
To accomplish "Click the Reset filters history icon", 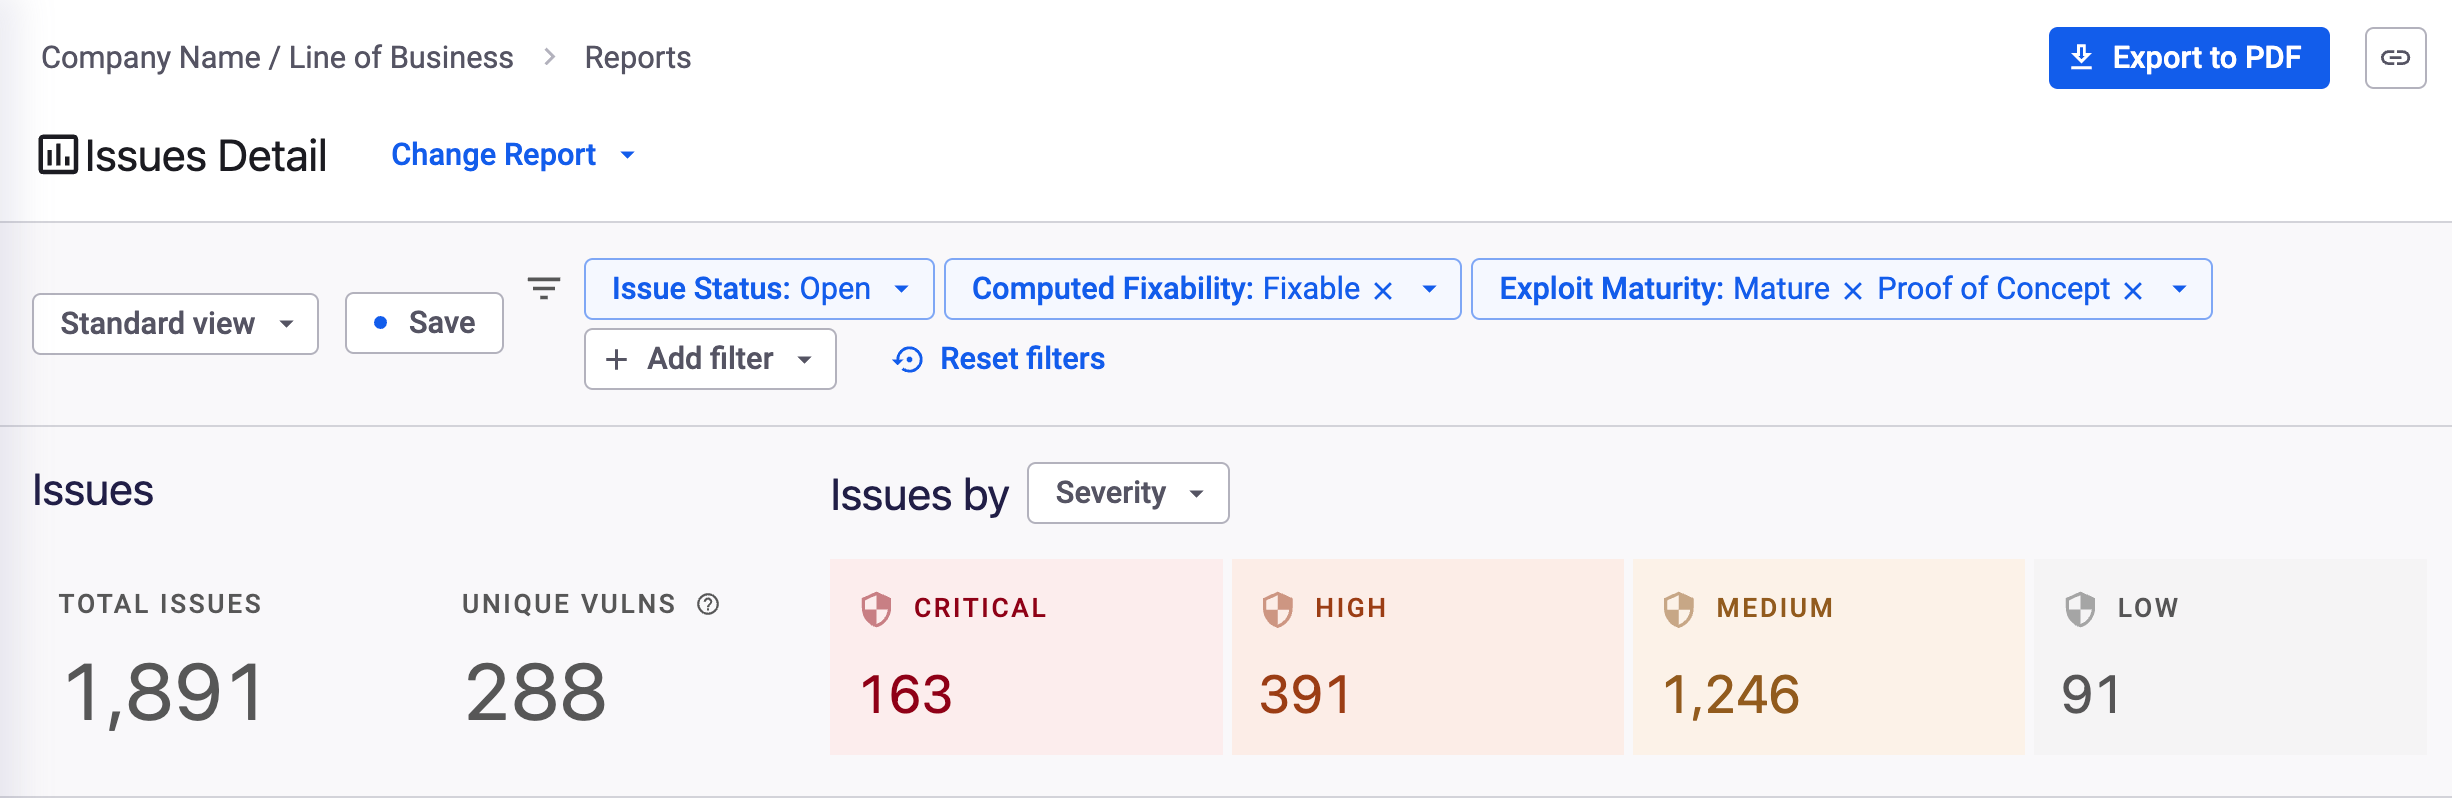I will (908, 359).
